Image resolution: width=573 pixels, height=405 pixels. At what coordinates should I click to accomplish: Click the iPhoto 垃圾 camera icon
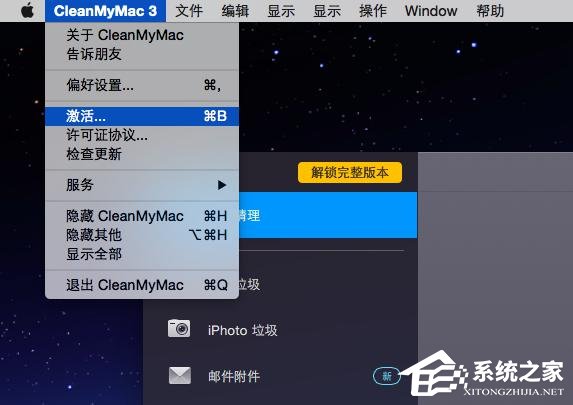pyautogui.click(x=179, y=328)
